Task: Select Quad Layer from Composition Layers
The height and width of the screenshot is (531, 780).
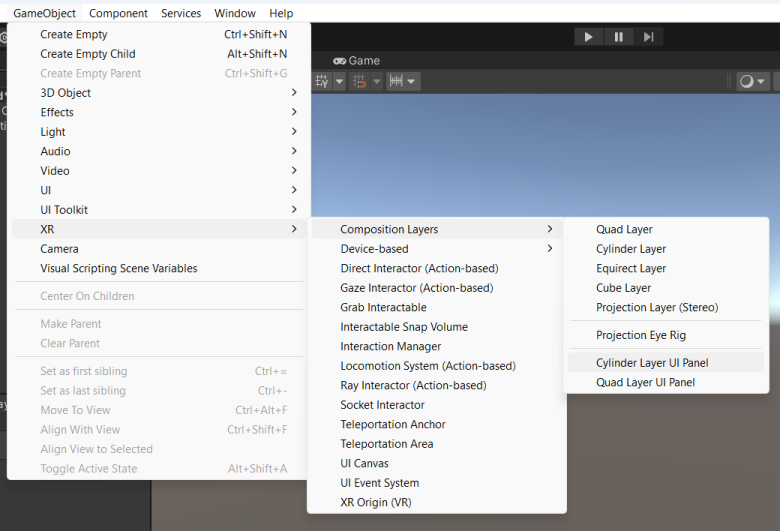Action: (624, 230)
